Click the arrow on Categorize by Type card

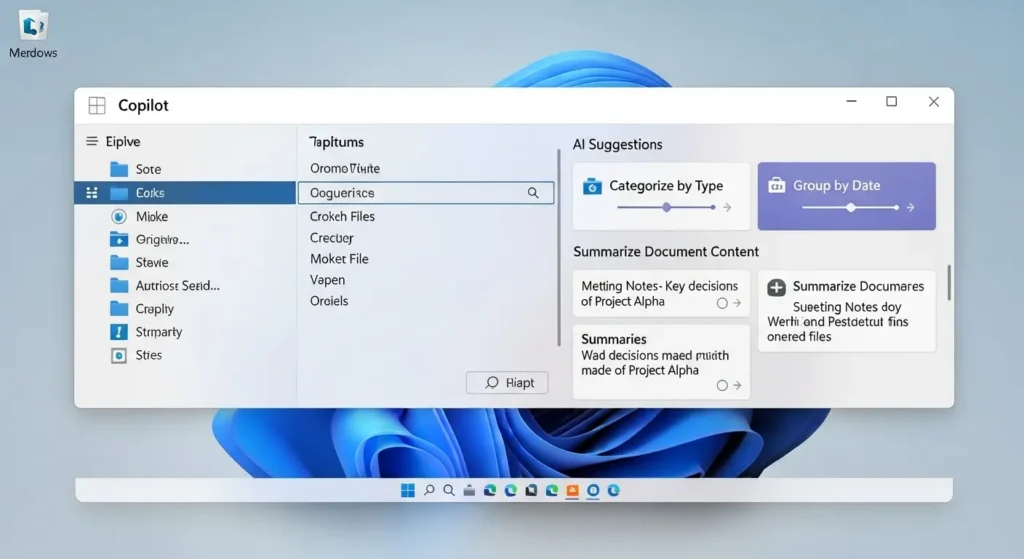(x=727, y=207)
